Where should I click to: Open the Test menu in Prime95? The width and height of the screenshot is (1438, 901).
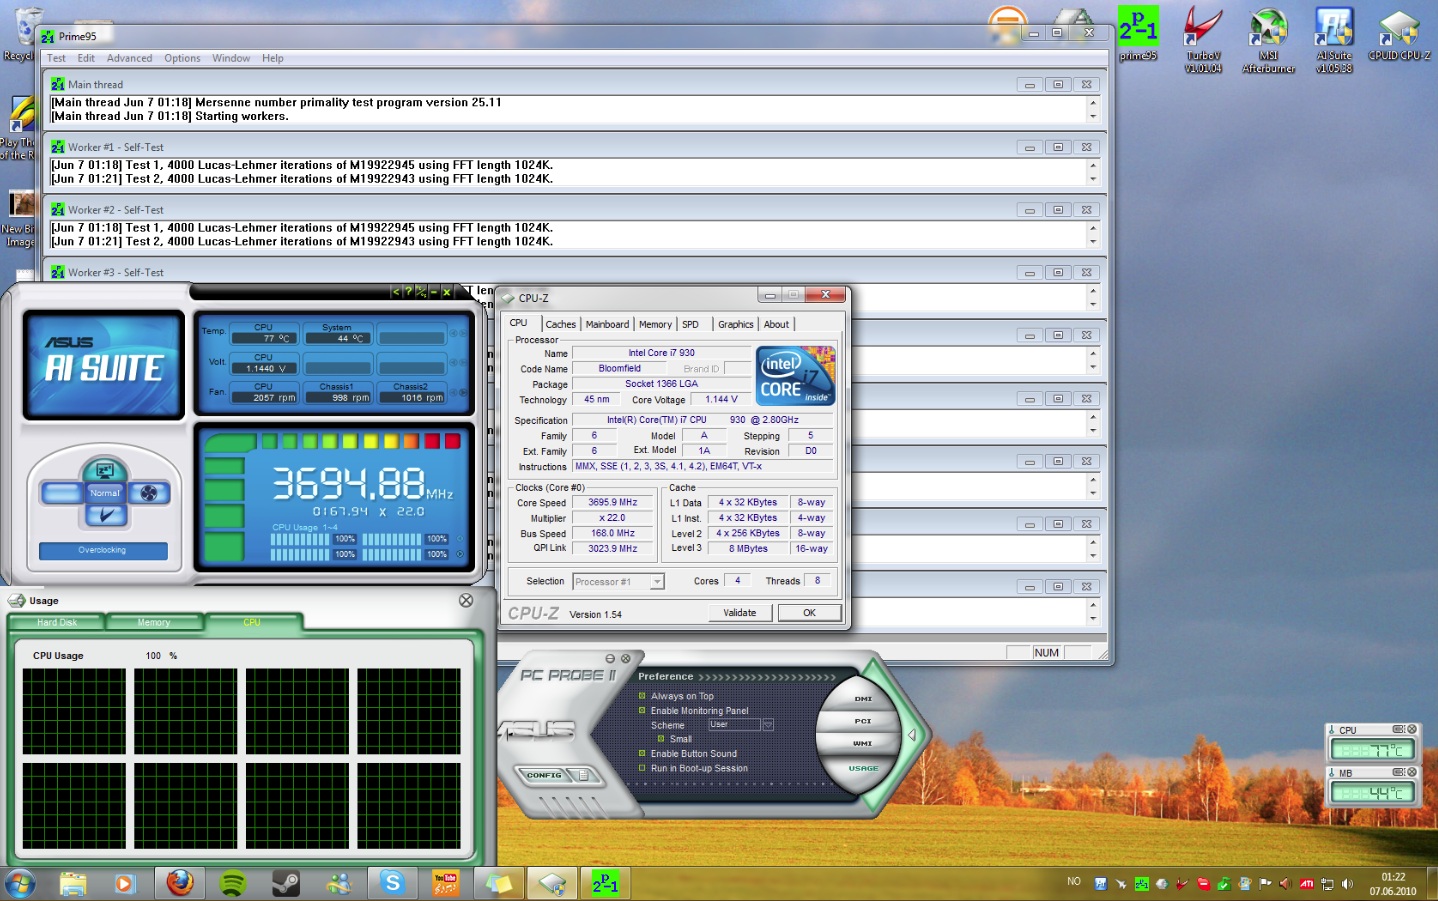(x=56, y=58)
